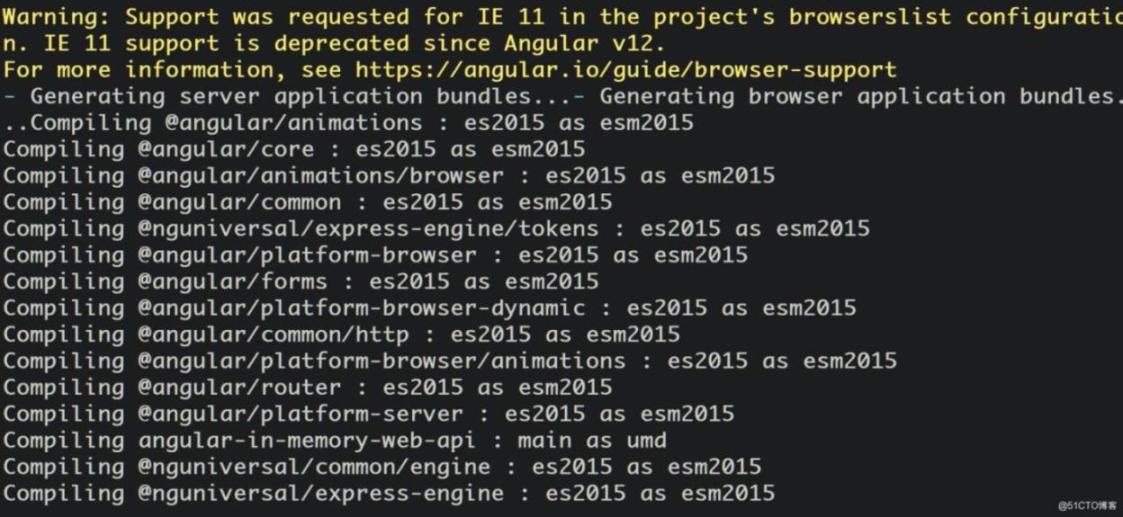Screen dimensions: 1123x517
Task: Click the @angular/animations/browser compile line
Action: [x=389, y=176]
